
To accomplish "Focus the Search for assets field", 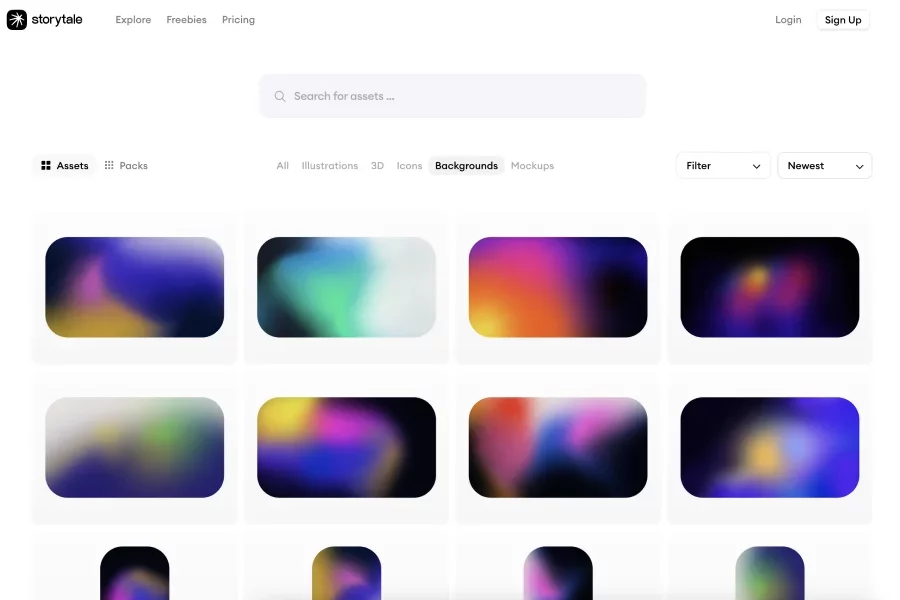I will (x=460, y=97).
